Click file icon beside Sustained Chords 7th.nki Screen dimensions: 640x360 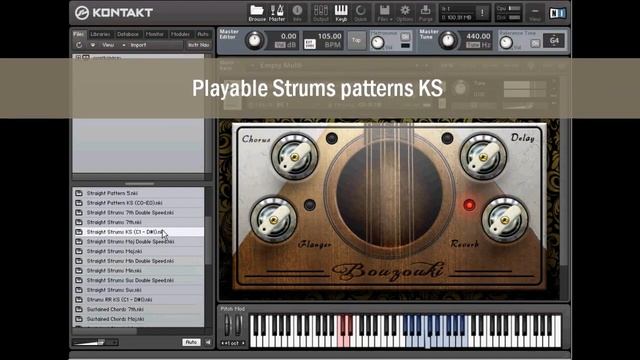(x=79, y=309)
